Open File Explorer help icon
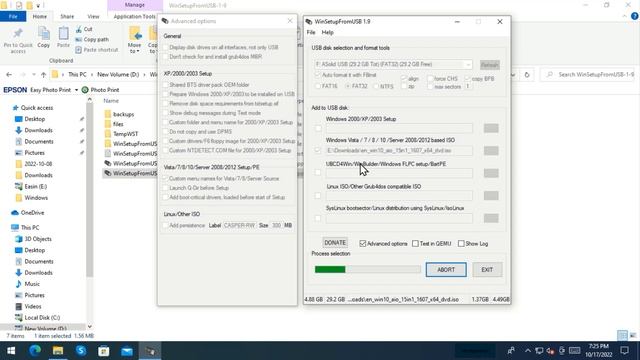 tap(634, 16)
